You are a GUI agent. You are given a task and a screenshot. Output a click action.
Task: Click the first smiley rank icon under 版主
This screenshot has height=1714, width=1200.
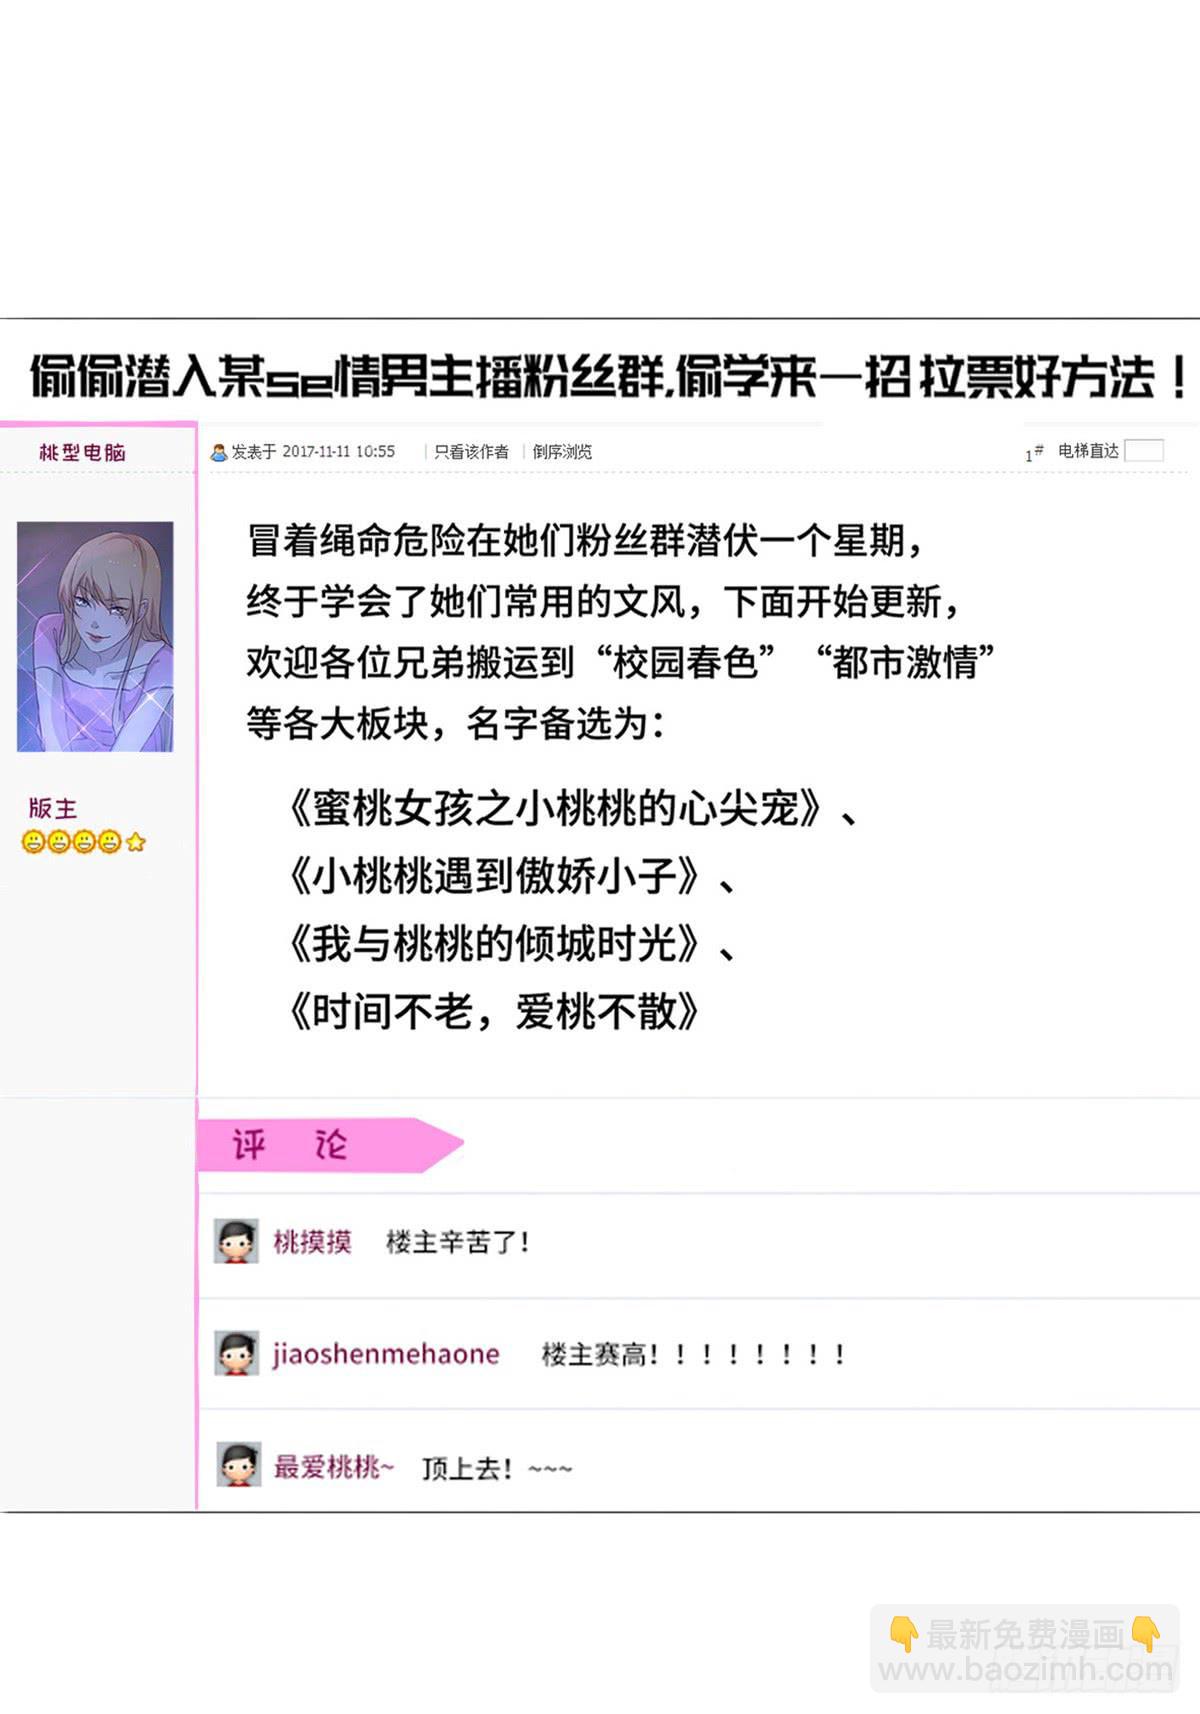tap(33, 842)
